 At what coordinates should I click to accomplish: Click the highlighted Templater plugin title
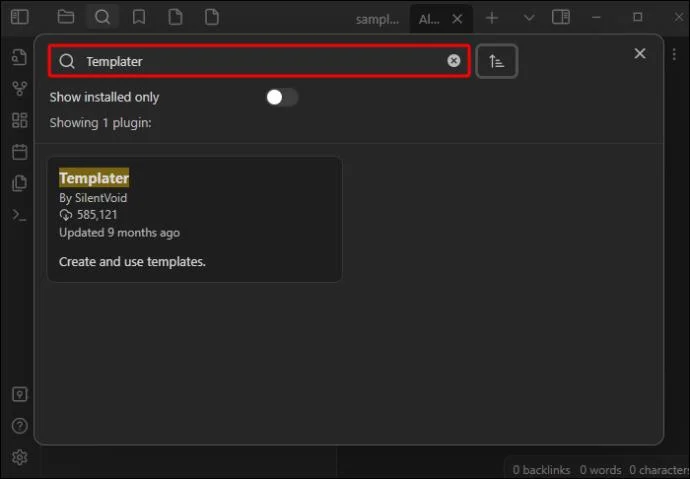(x=94, y=178)
